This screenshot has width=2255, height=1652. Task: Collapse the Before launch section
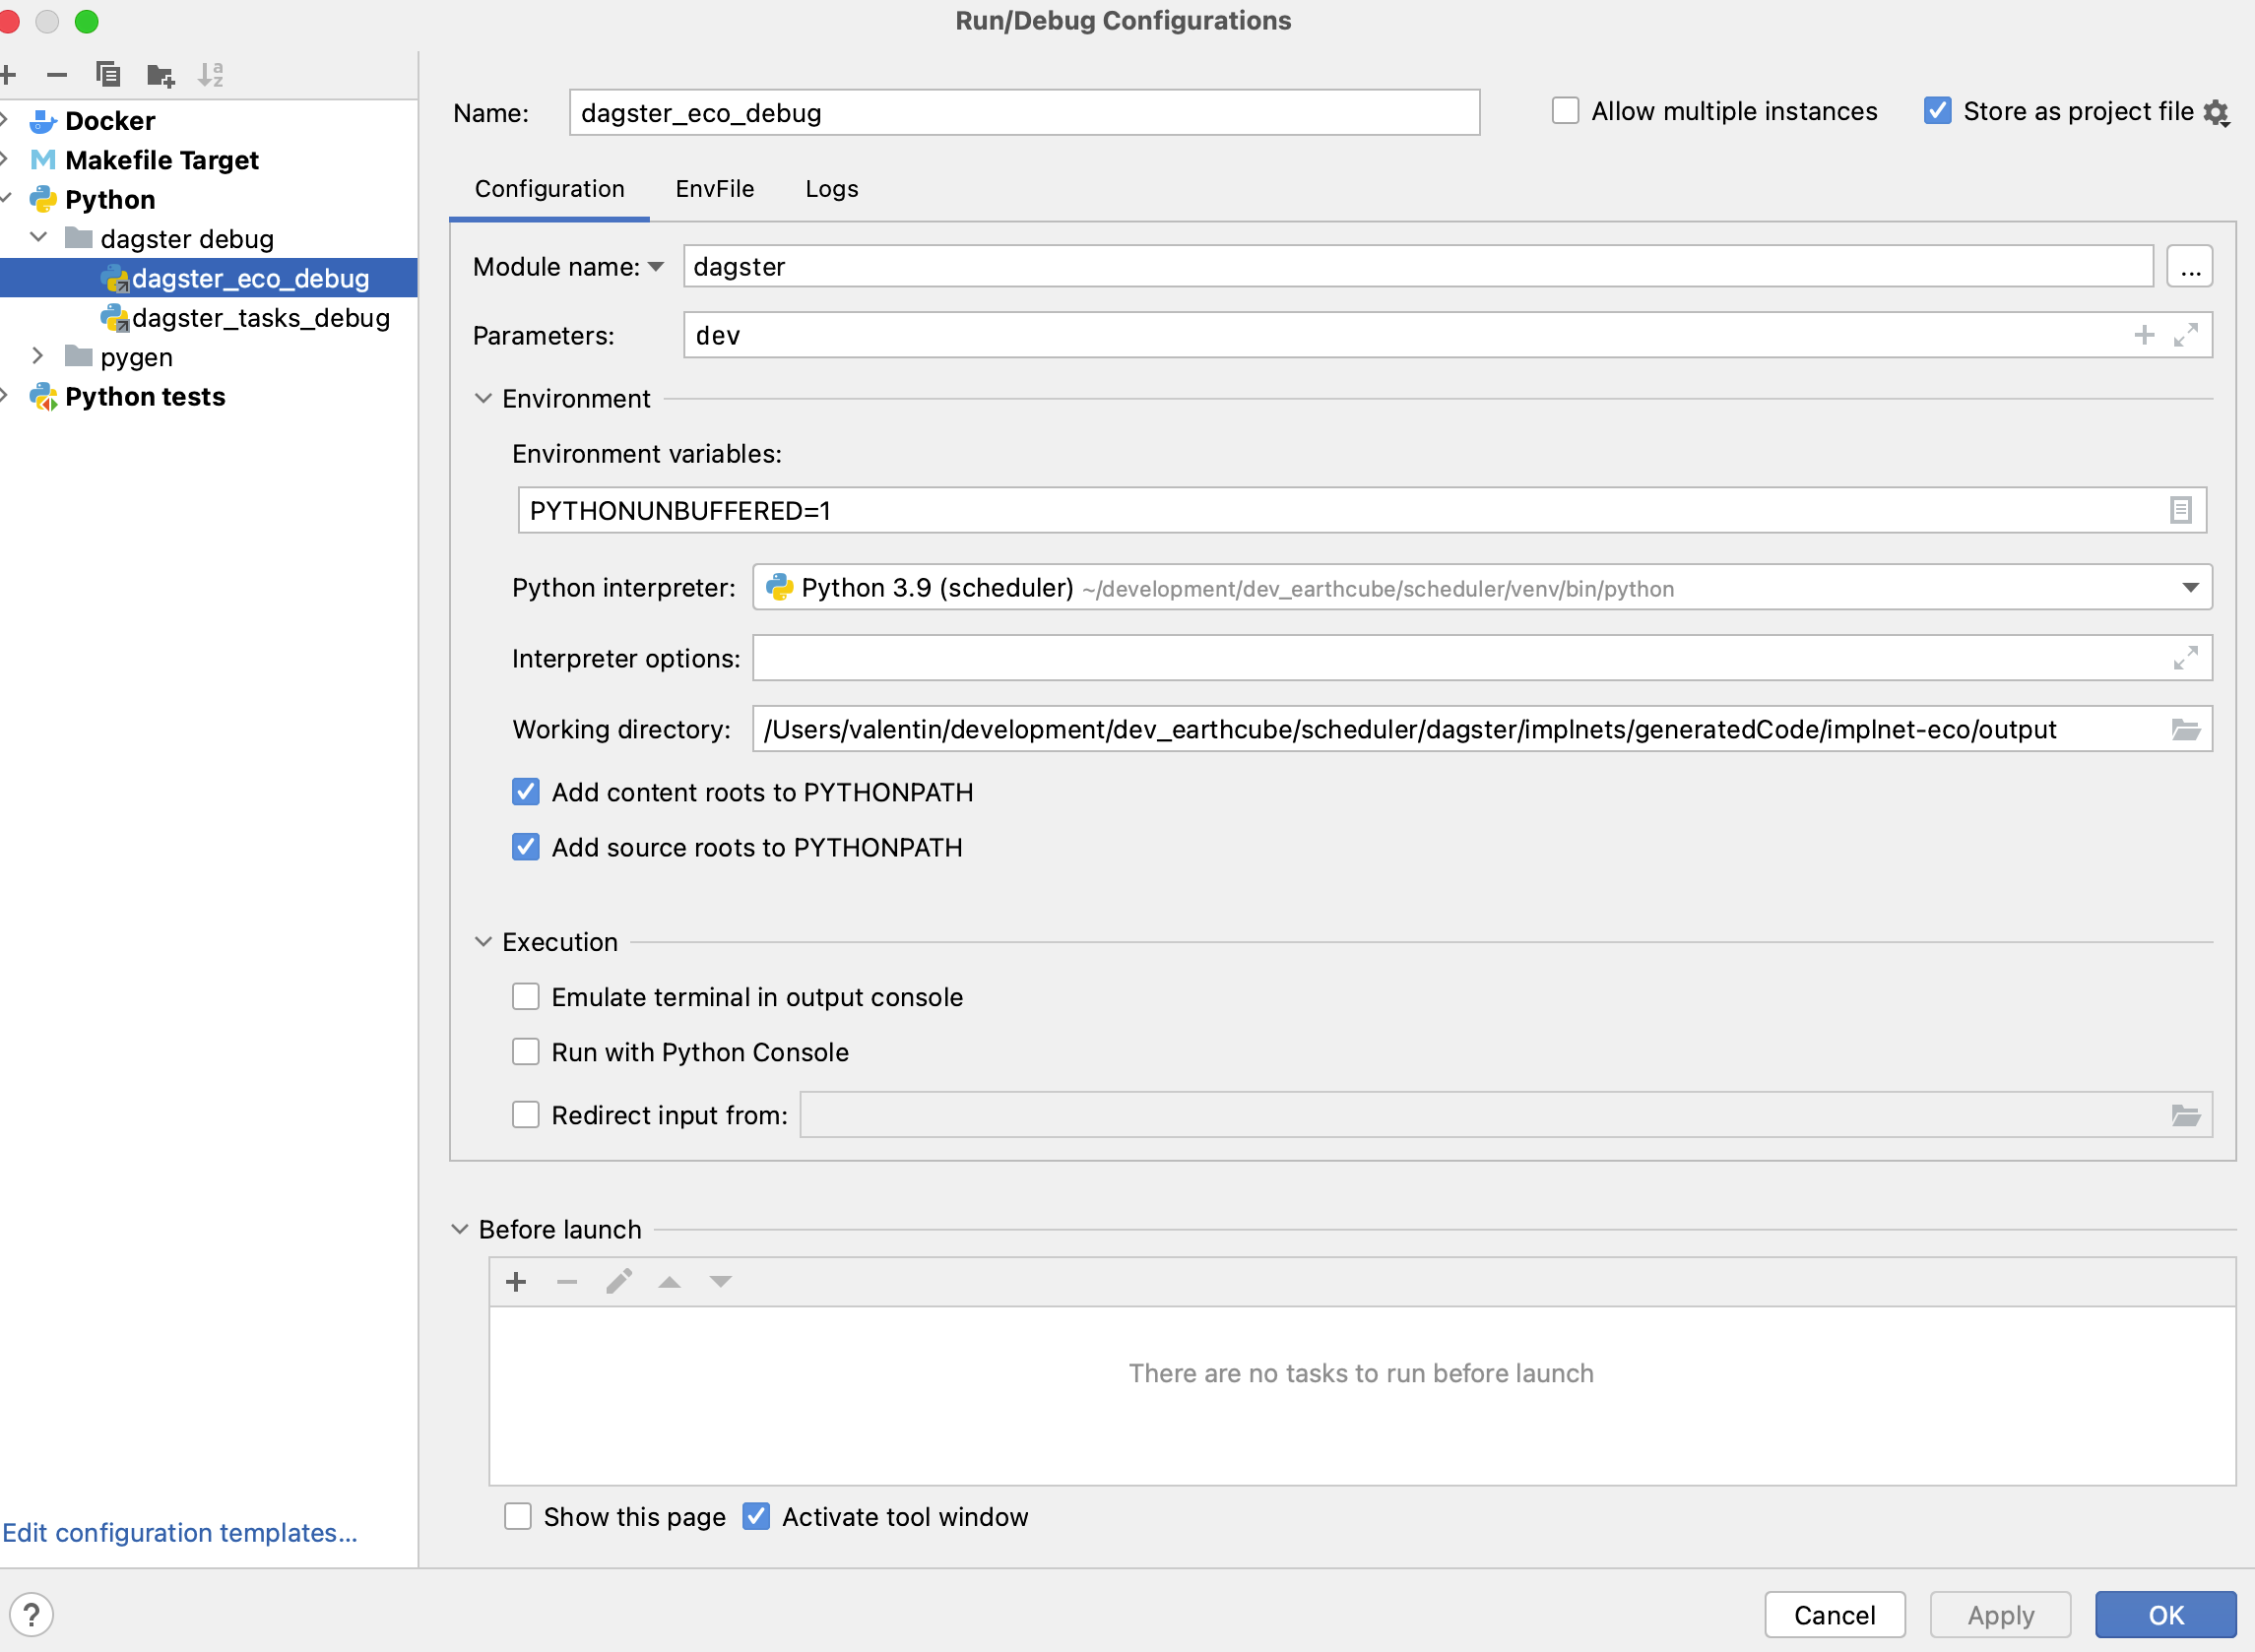click(x=460, y=1229)
